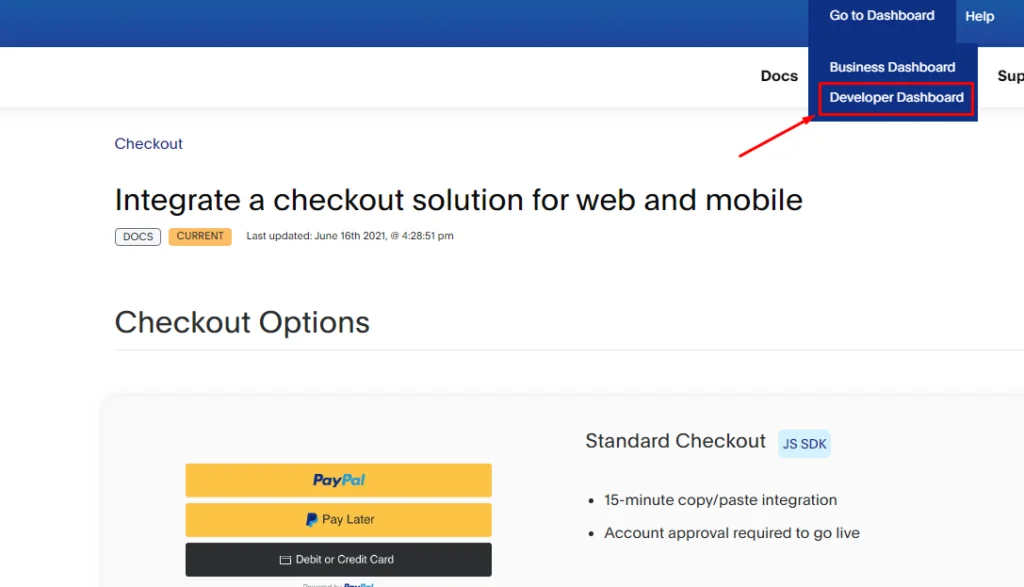Image resolution: width=1024 pixels, height=587 pixels.
Task: Open the Developer Dashboard menu entry
Action: pyautogui.click(x=896, y=98)
